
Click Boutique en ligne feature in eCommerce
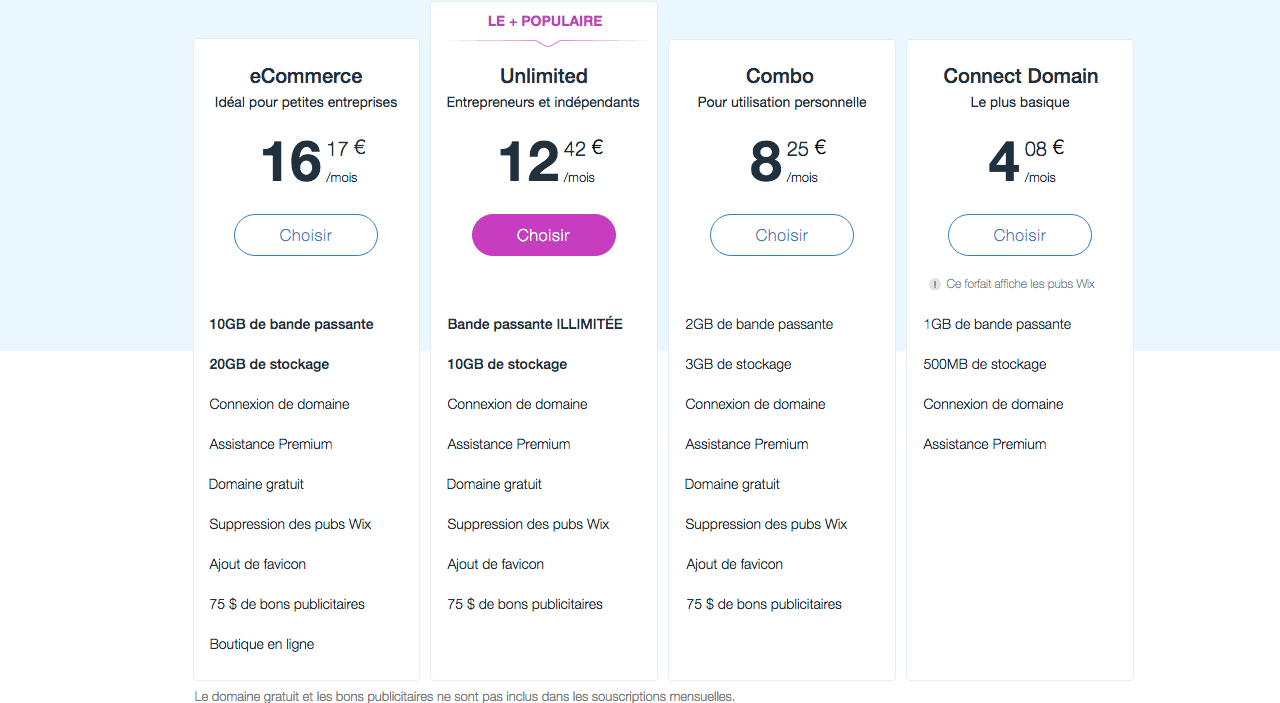[x=262, y=644]
